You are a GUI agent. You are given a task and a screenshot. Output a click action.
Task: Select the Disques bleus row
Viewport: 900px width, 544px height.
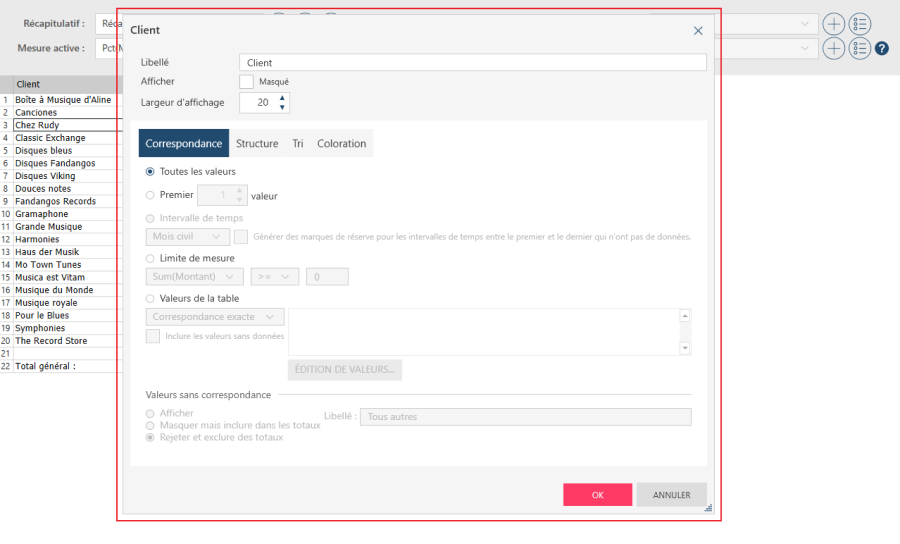tap(68, 150)
